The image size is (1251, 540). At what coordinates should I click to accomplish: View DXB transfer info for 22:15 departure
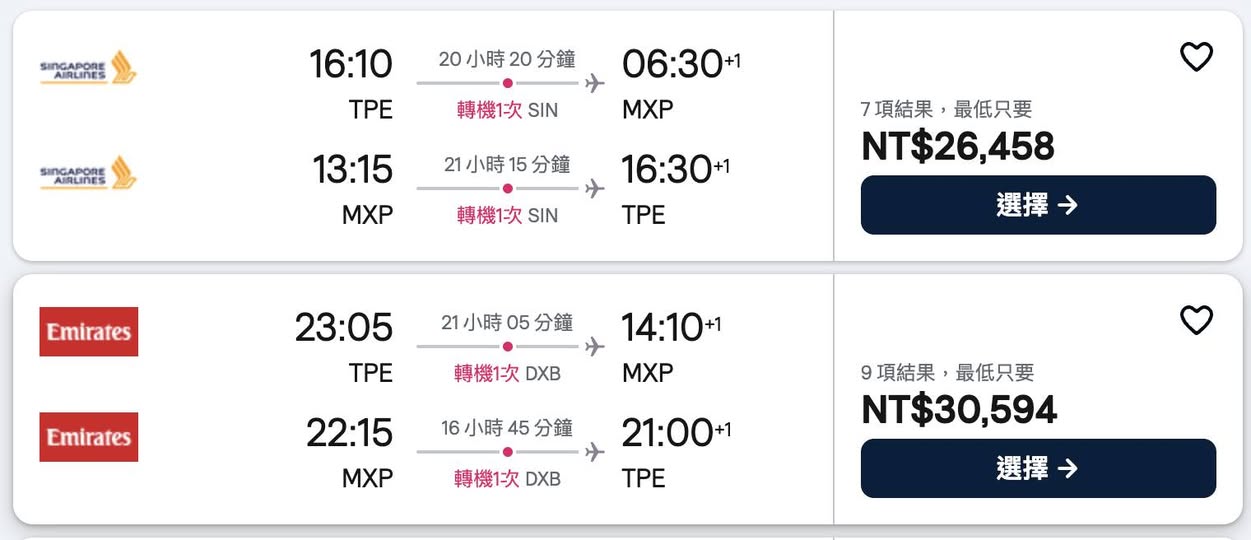click(507, 479)
